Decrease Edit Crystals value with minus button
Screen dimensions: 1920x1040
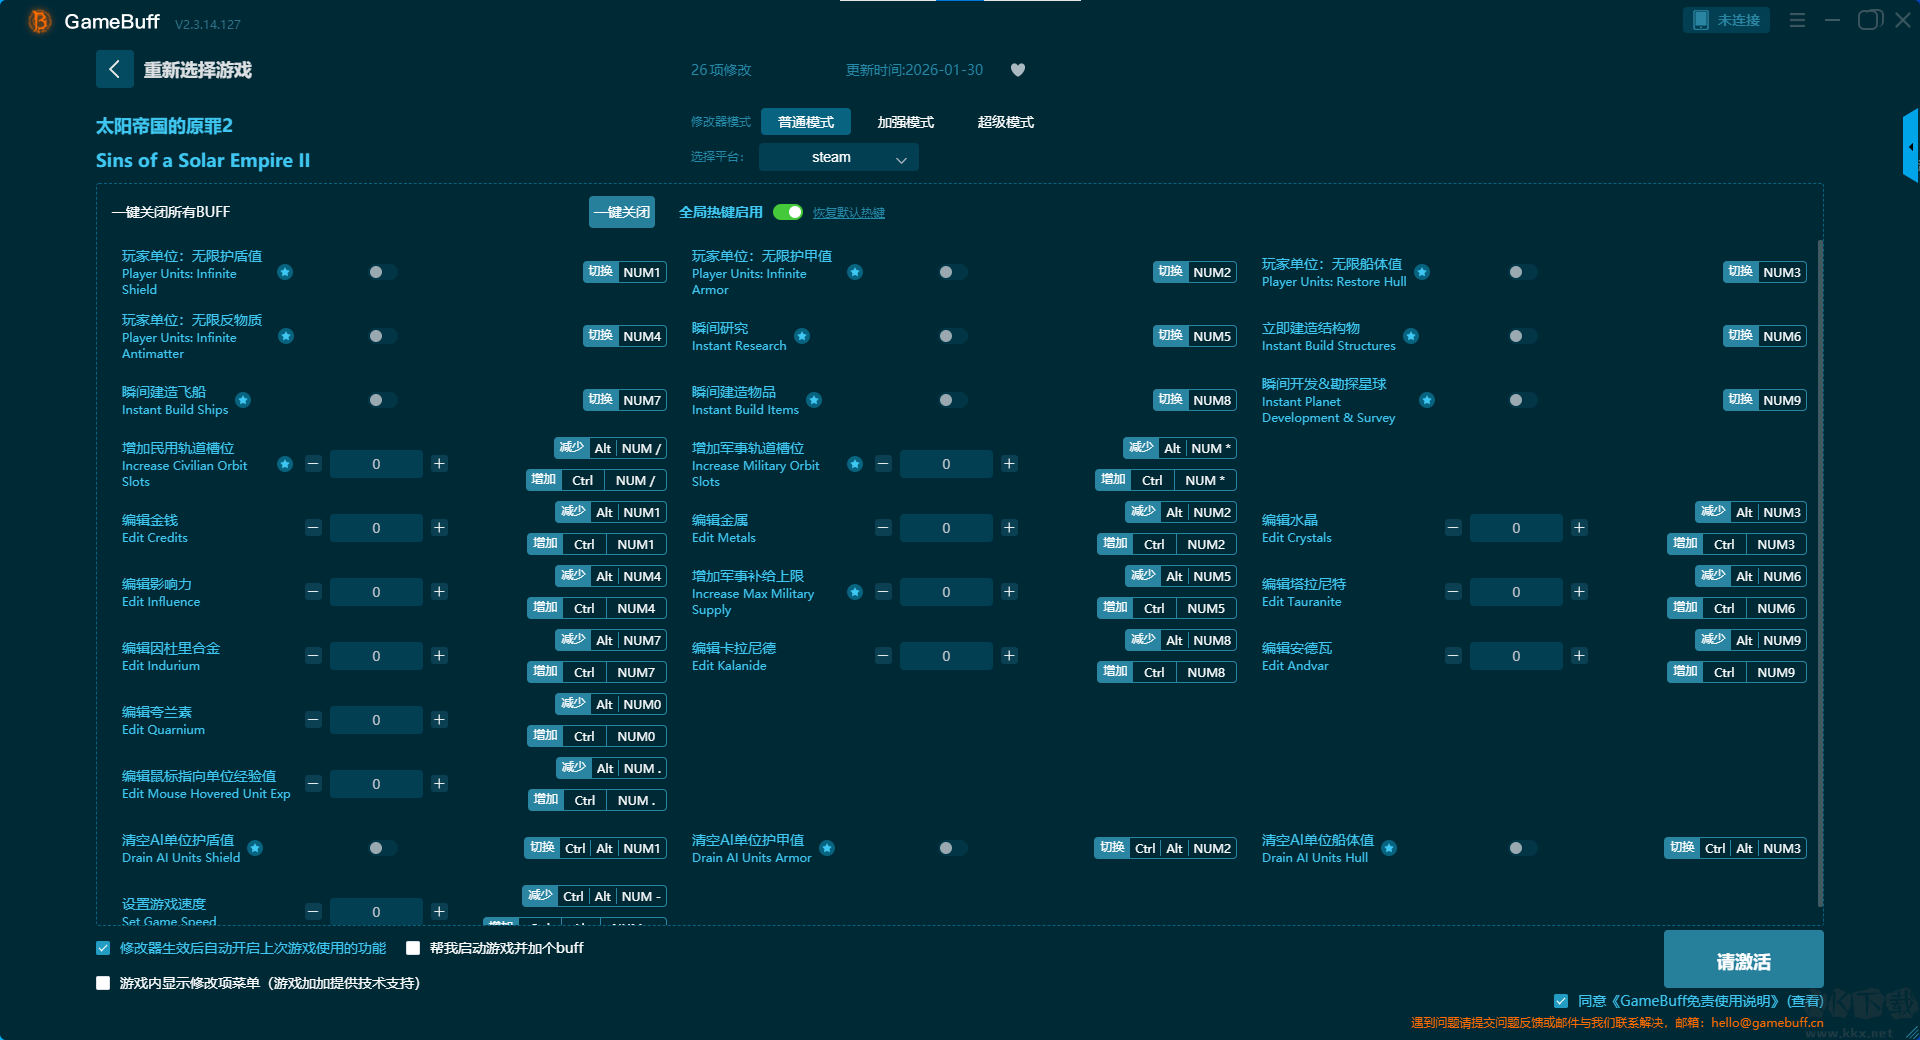pyautogui.click(x=1453, y=528)
